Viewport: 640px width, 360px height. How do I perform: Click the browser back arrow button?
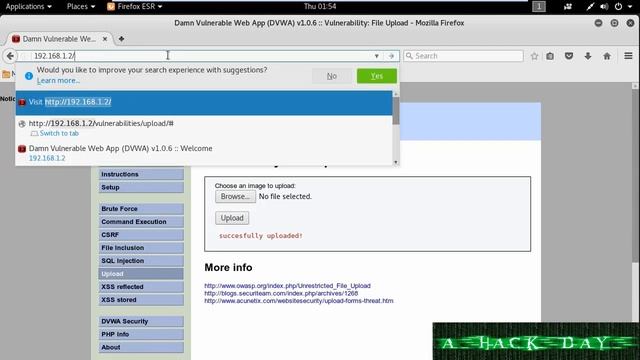(10, 56)
